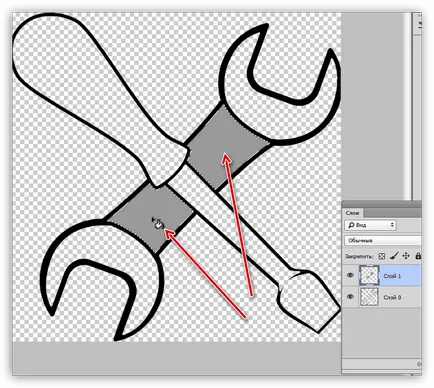This screenshot has width=434, height=388.
Task: Toggle lock position move icon
Action: 406,256
